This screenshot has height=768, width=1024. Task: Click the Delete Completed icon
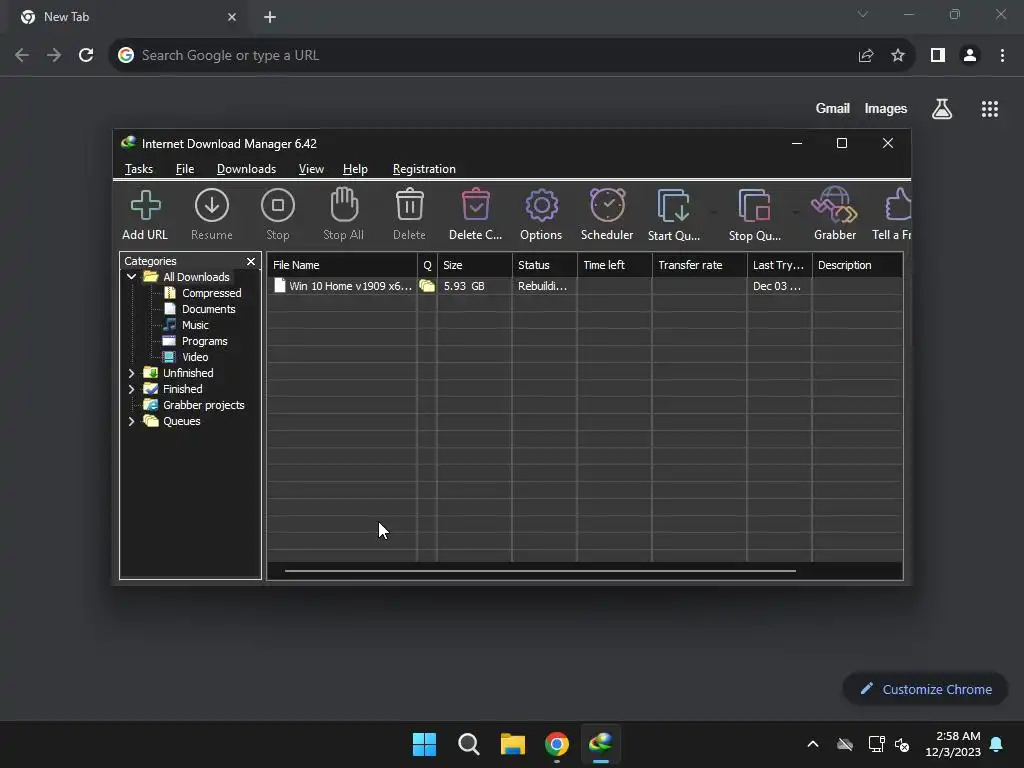475,204
